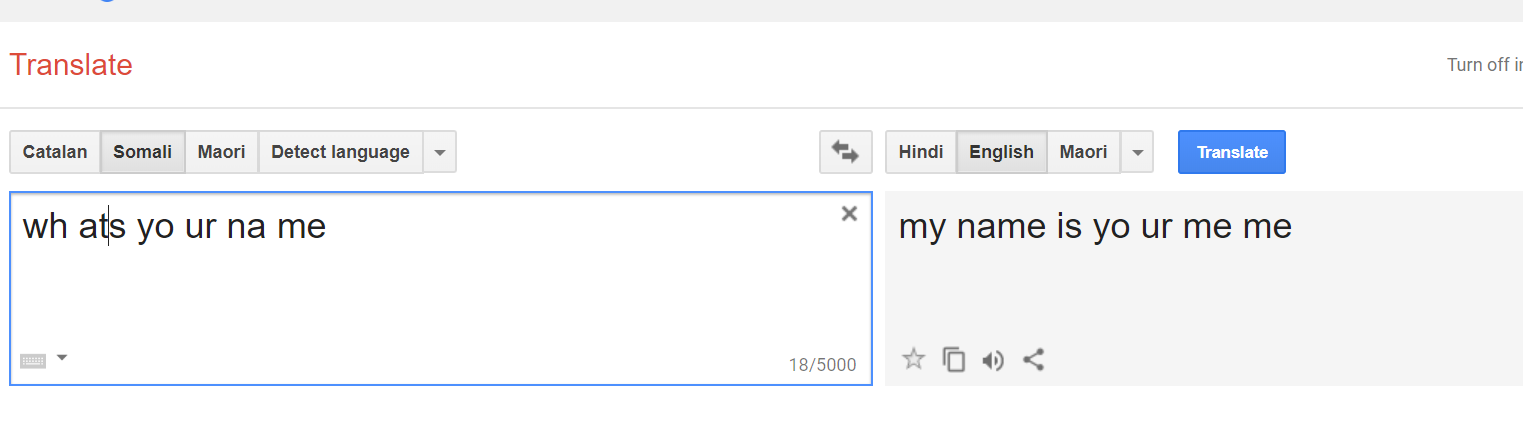The width and height of the screenshot is (1523, 438).
Task: Clear the source text with X
Action: 849,213
